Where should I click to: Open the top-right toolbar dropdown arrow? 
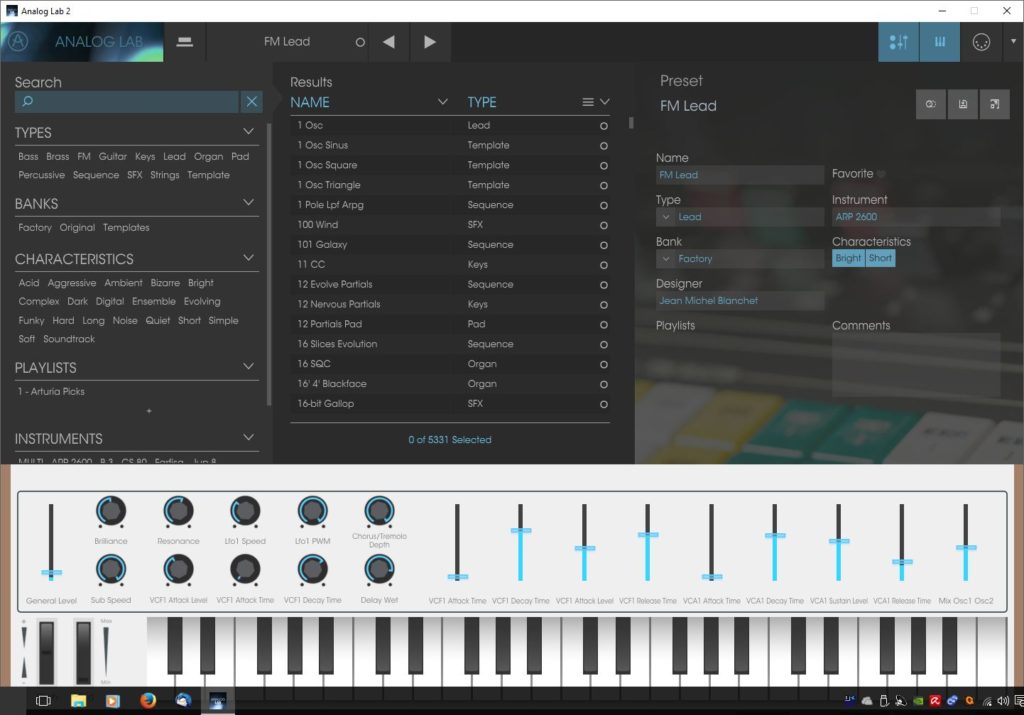point(1014,41)
